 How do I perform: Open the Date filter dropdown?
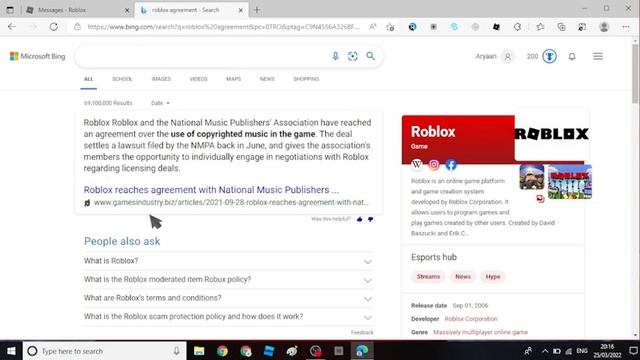pos(160,103)
